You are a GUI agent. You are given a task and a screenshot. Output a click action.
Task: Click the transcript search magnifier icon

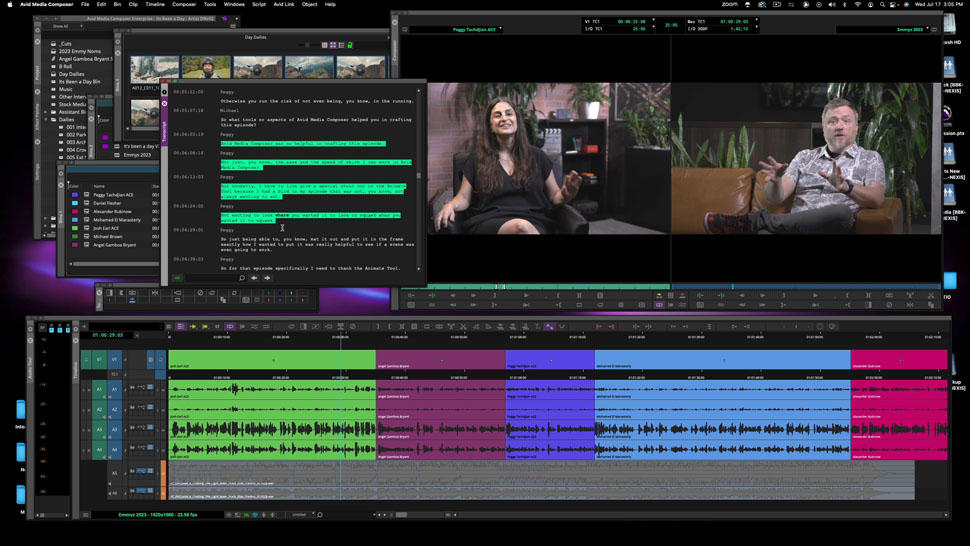[242, 278]
